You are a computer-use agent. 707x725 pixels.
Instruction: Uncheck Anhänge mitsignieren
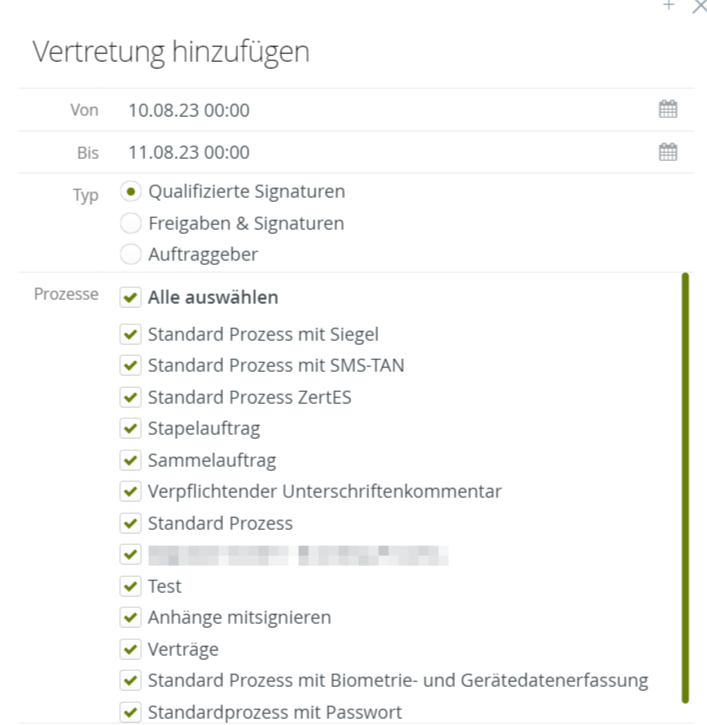click(129, 618)
